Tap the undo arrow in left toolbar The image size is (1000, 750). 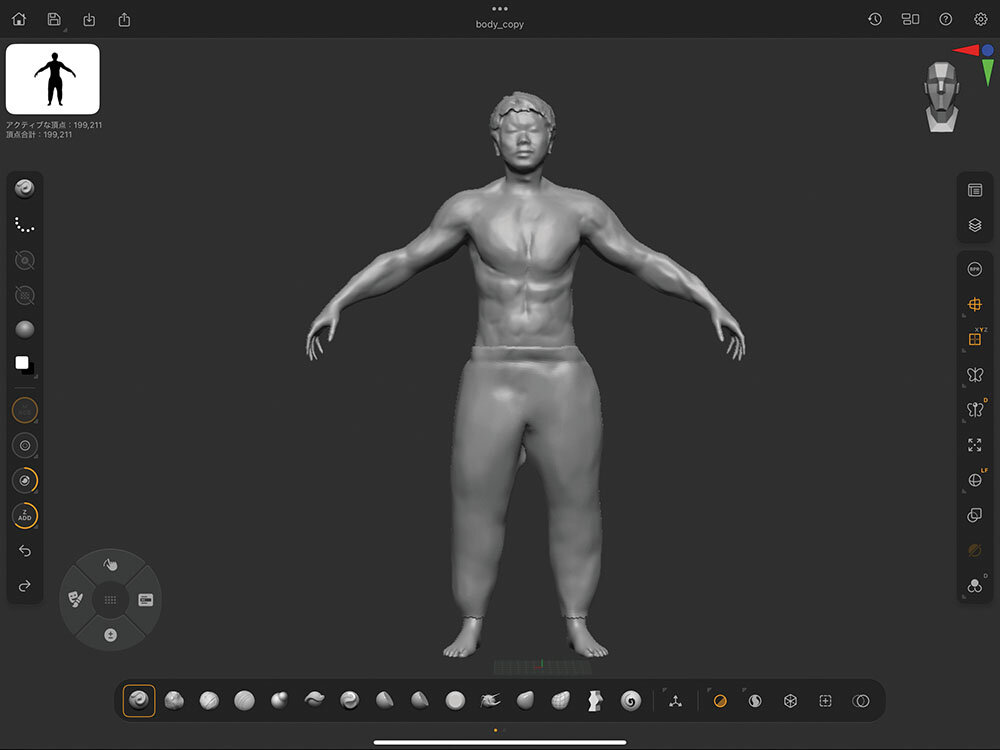point(25,551)
